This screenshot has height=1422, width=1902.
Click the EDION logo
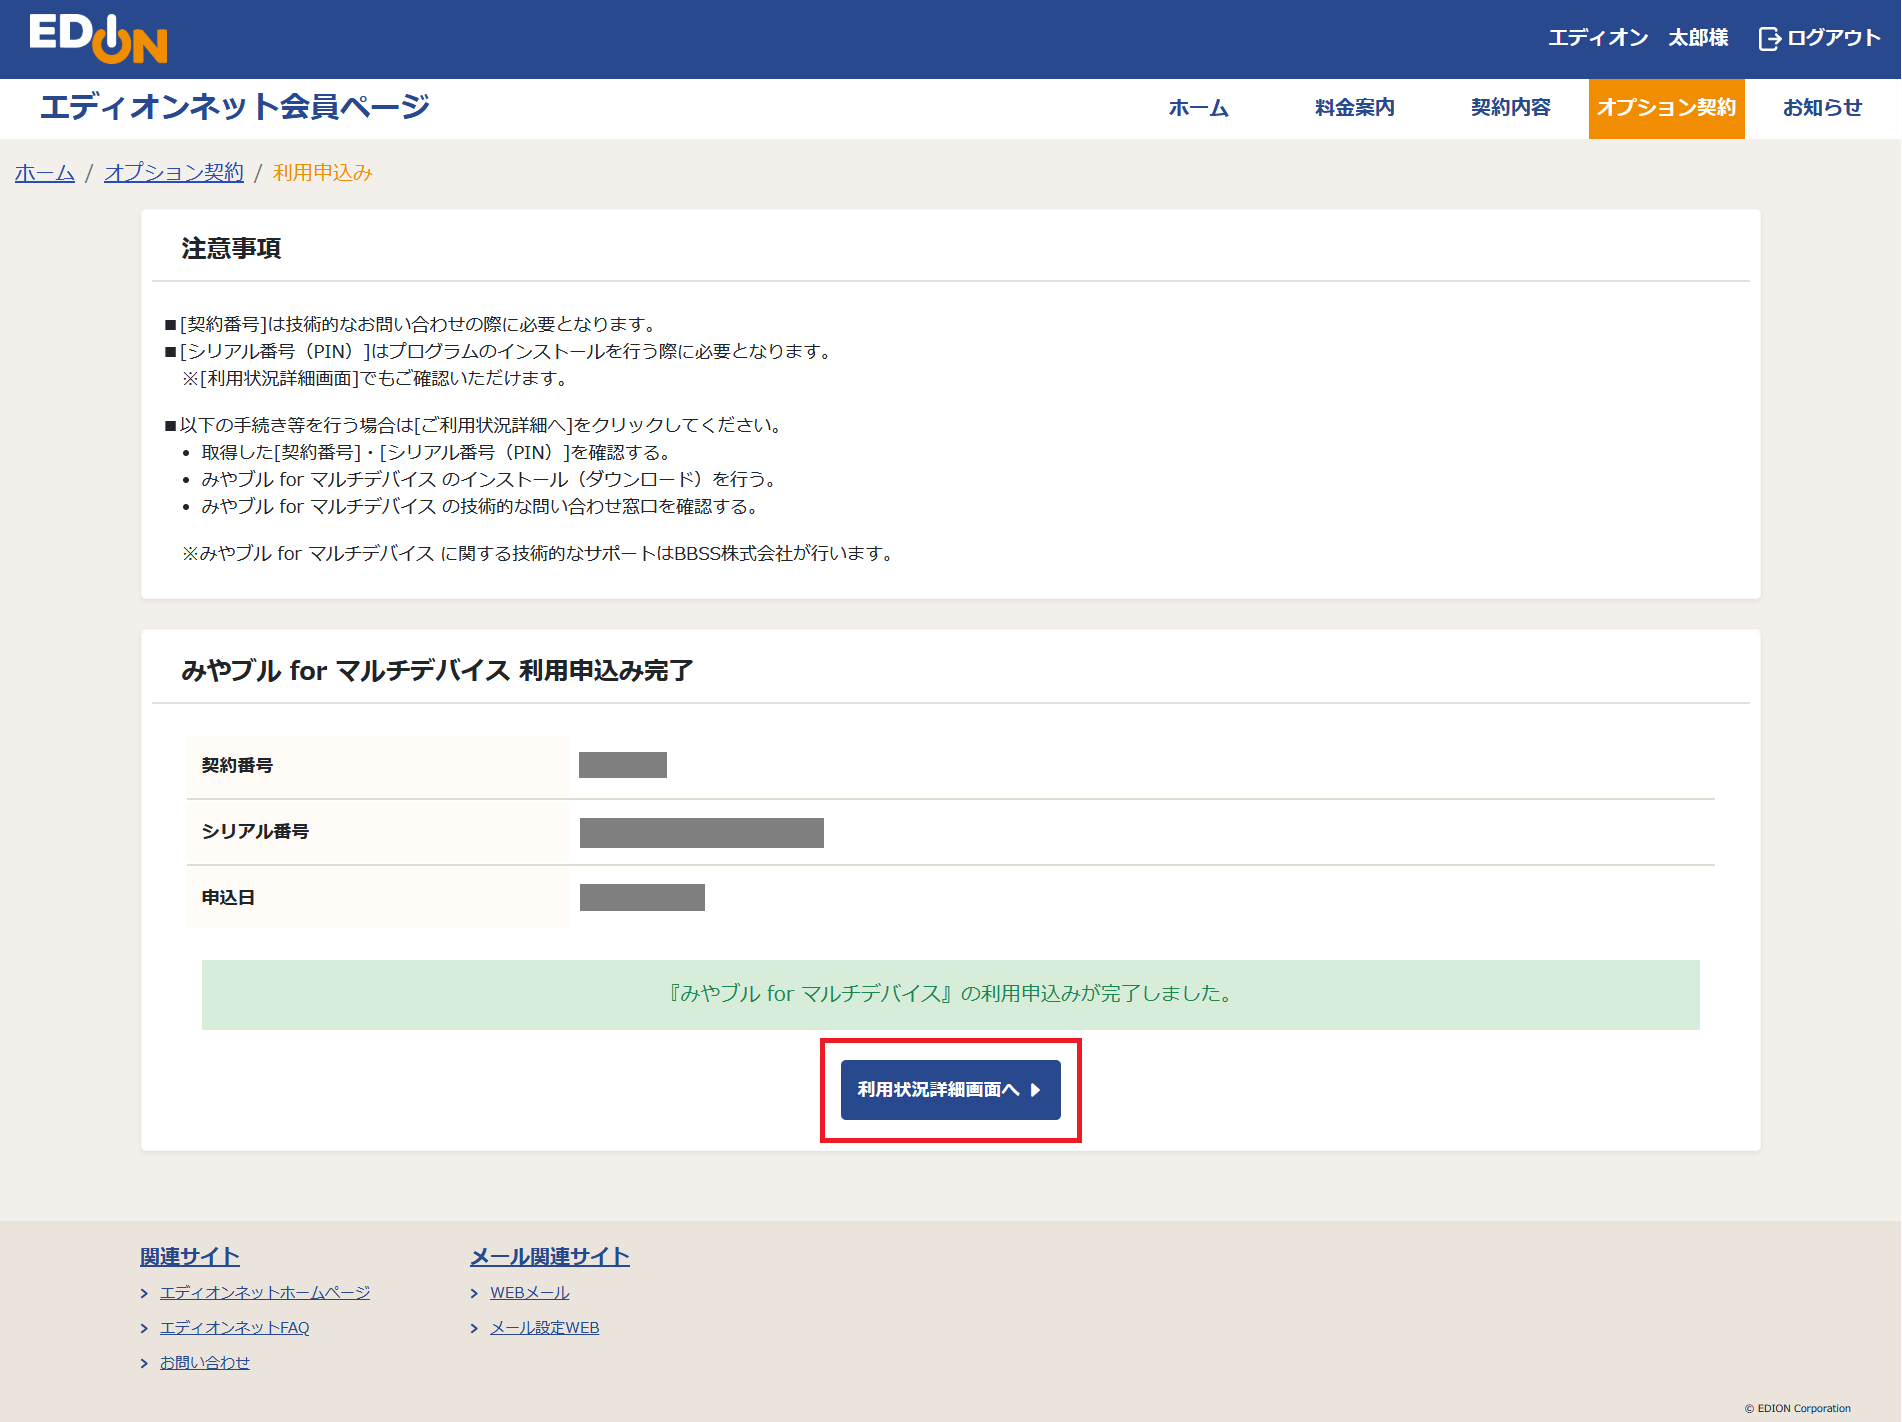tap(99, 38)
